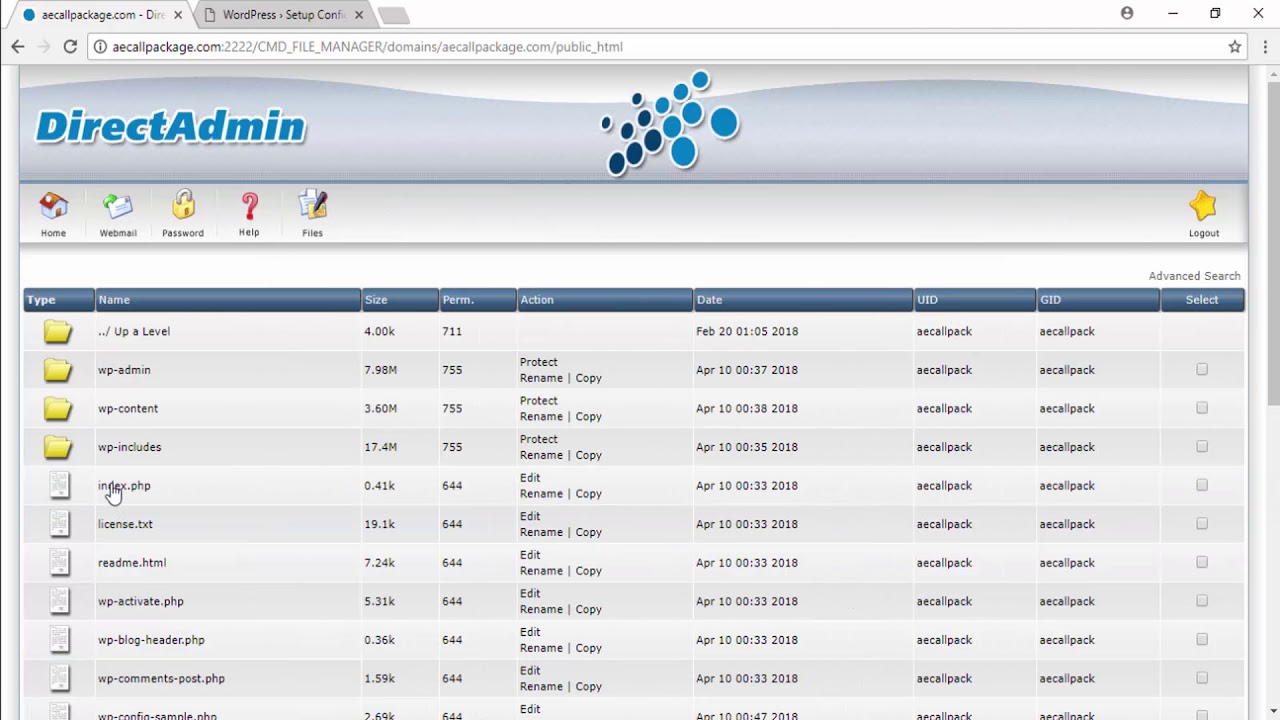Click the license.txt file icon
1280x720 pixels.
[60, 524]
